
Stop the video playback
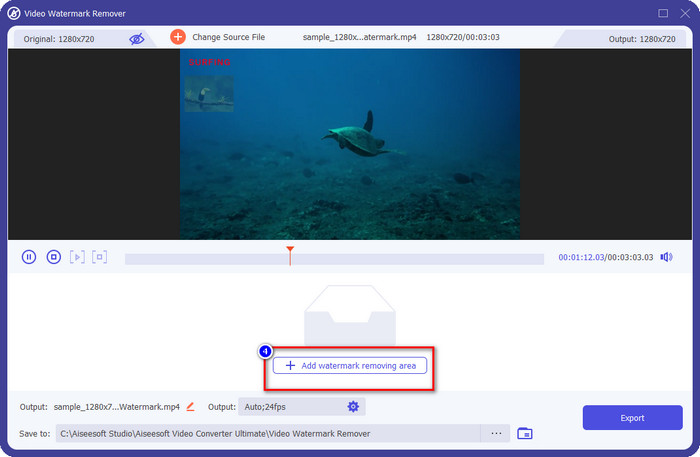pyautogui.click(x=53, y=257)
